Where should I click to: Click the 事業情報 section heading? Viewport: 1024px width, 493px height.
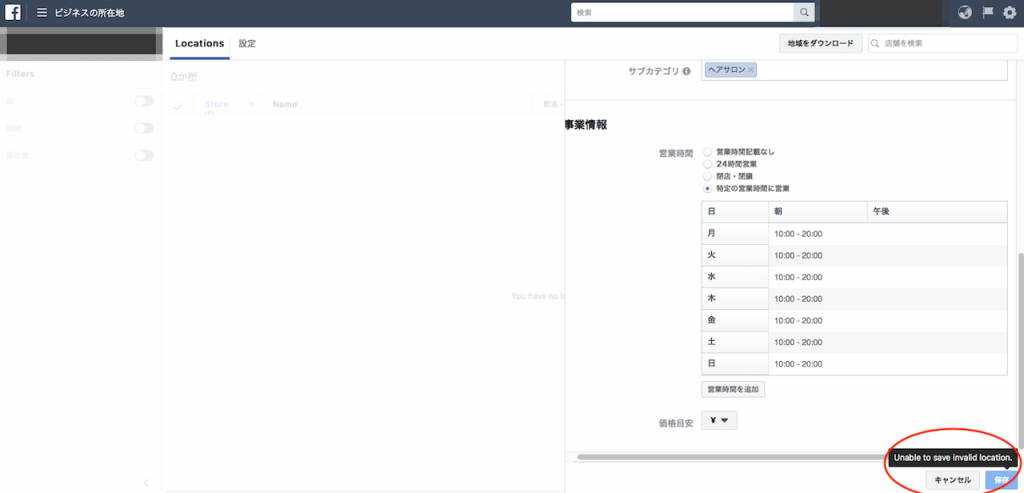point(586,125)
